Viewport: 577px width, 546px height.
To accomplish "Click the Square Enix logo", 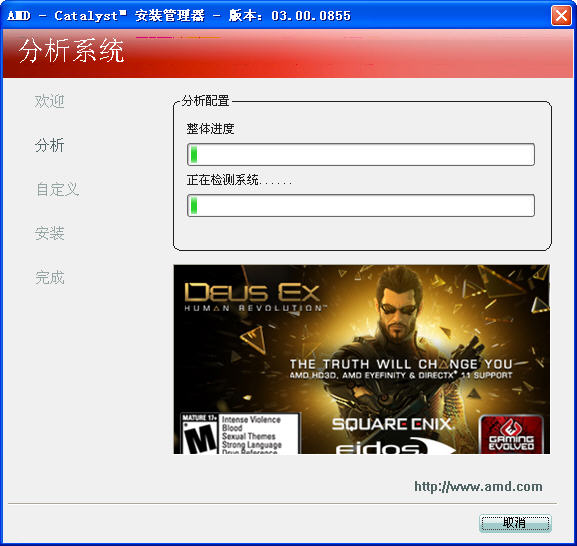I will pos(392,424).
